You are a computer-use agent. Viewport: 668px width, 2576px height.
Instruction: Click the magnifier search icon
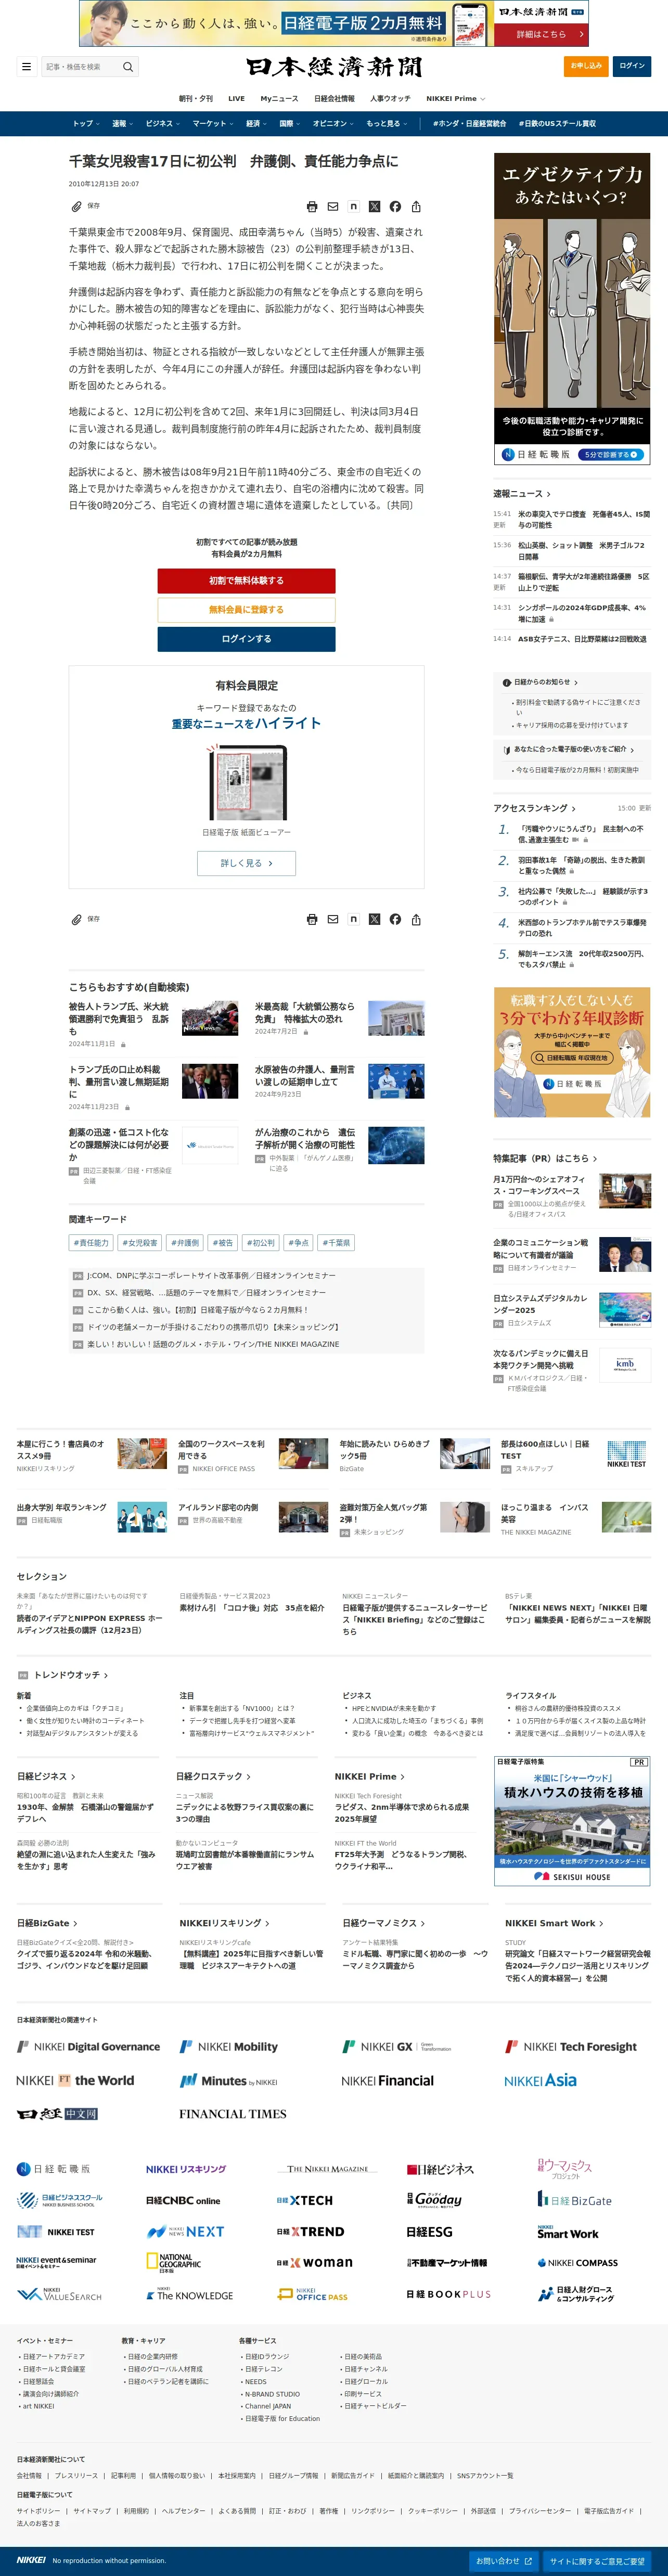point(128,67)
